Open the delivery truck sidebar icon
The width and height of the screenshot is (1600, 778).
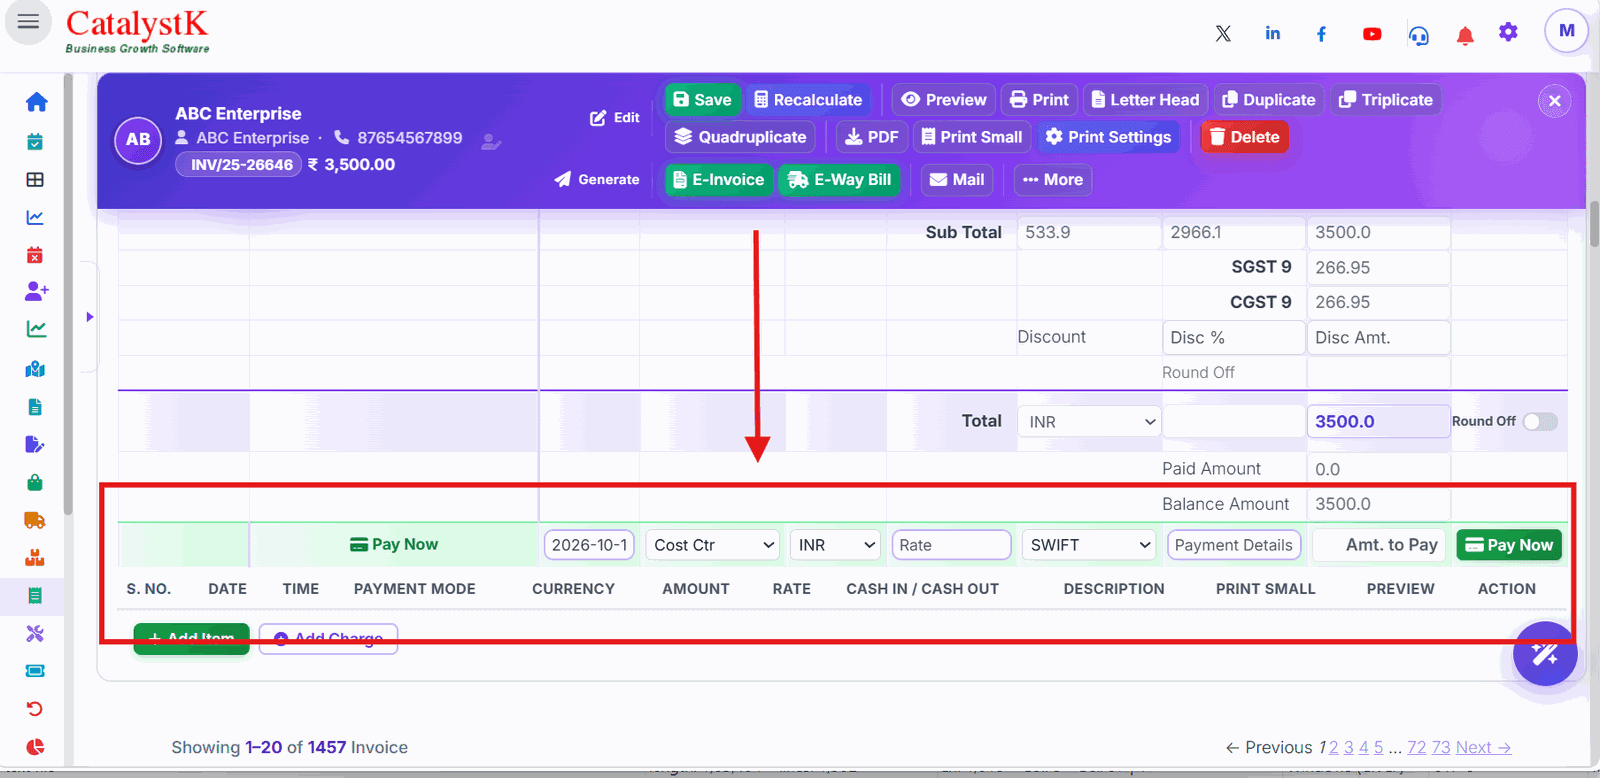point(35,520)
